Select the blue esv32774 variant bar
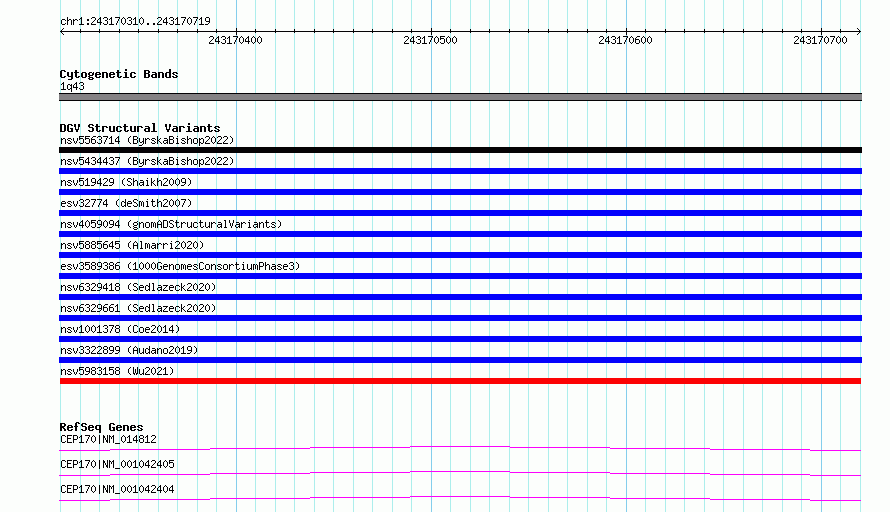 [460, 213]
